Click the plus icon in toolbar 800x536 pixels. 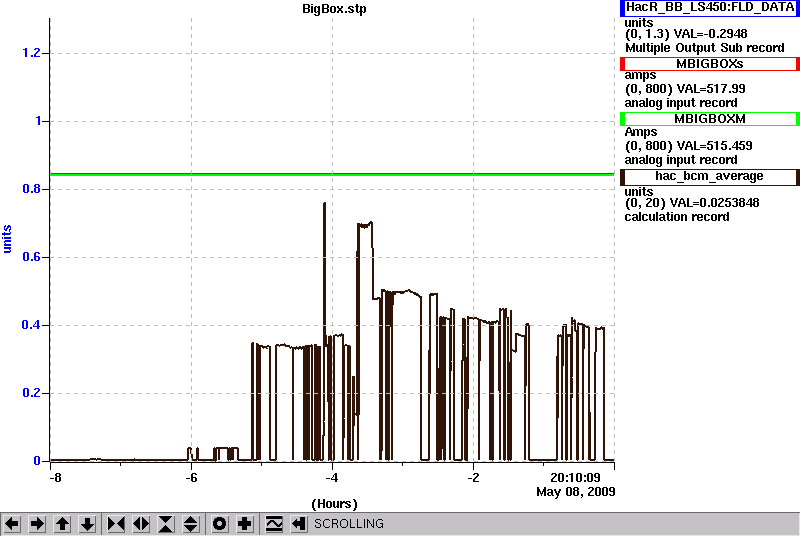click(x=245, y=524)
